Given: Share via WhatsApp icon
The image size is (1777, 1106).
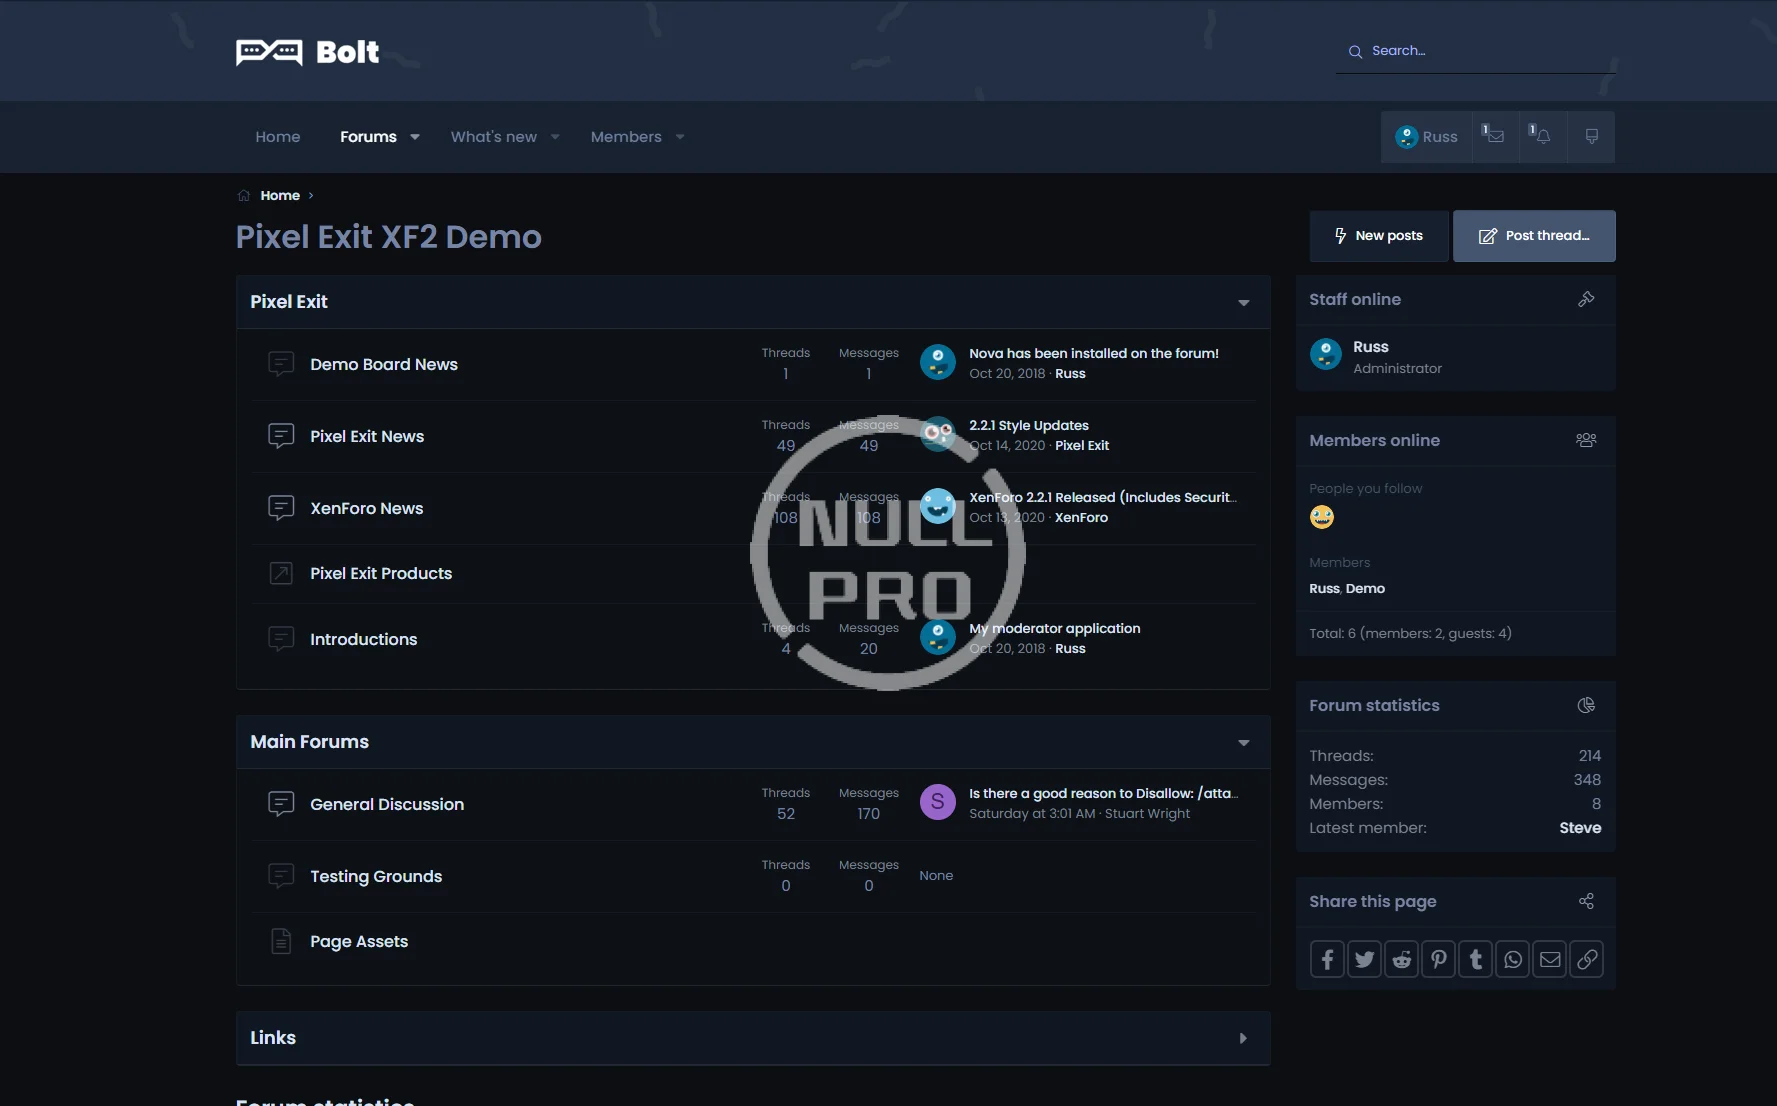Looking at the screenshot, I should click(x=1513, y=960).
